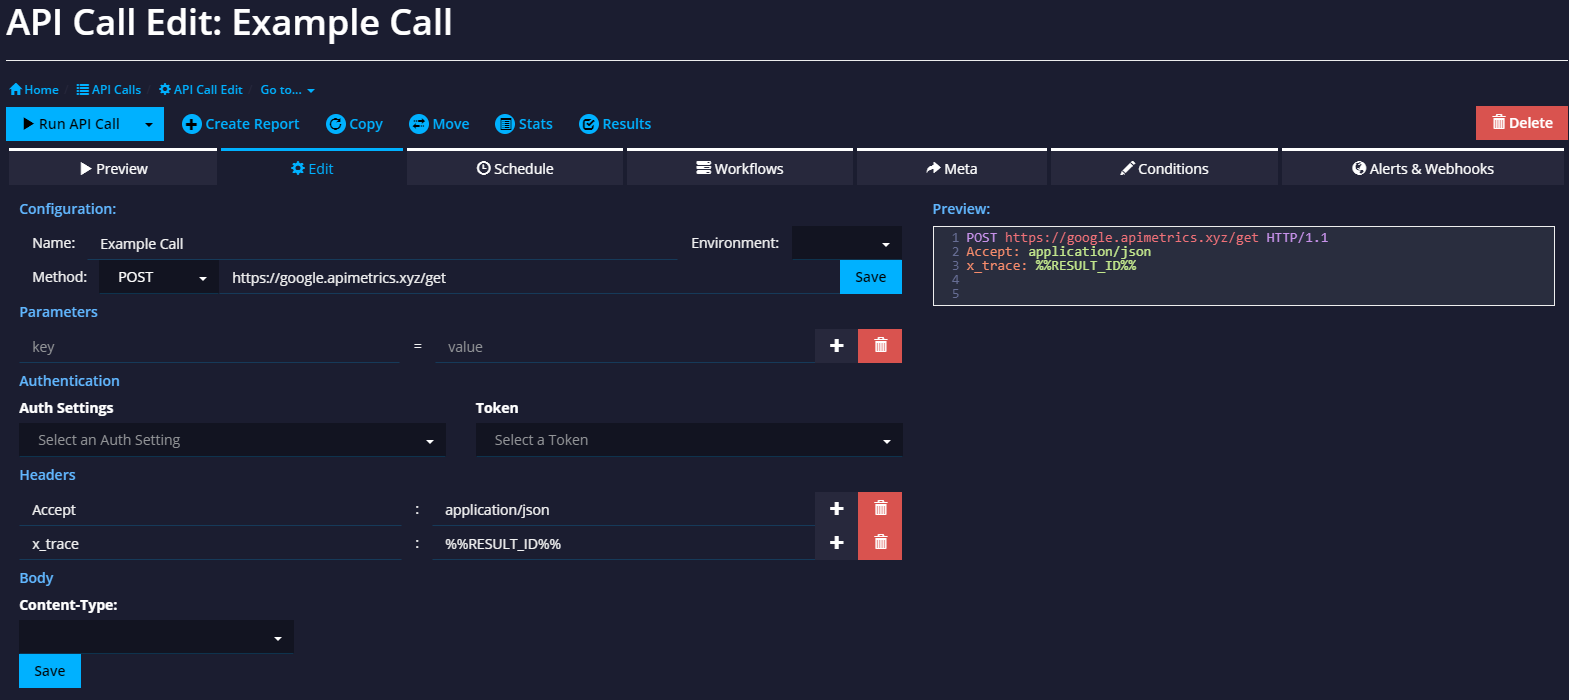Switch to the Preview tab

[x=113, y=168]
